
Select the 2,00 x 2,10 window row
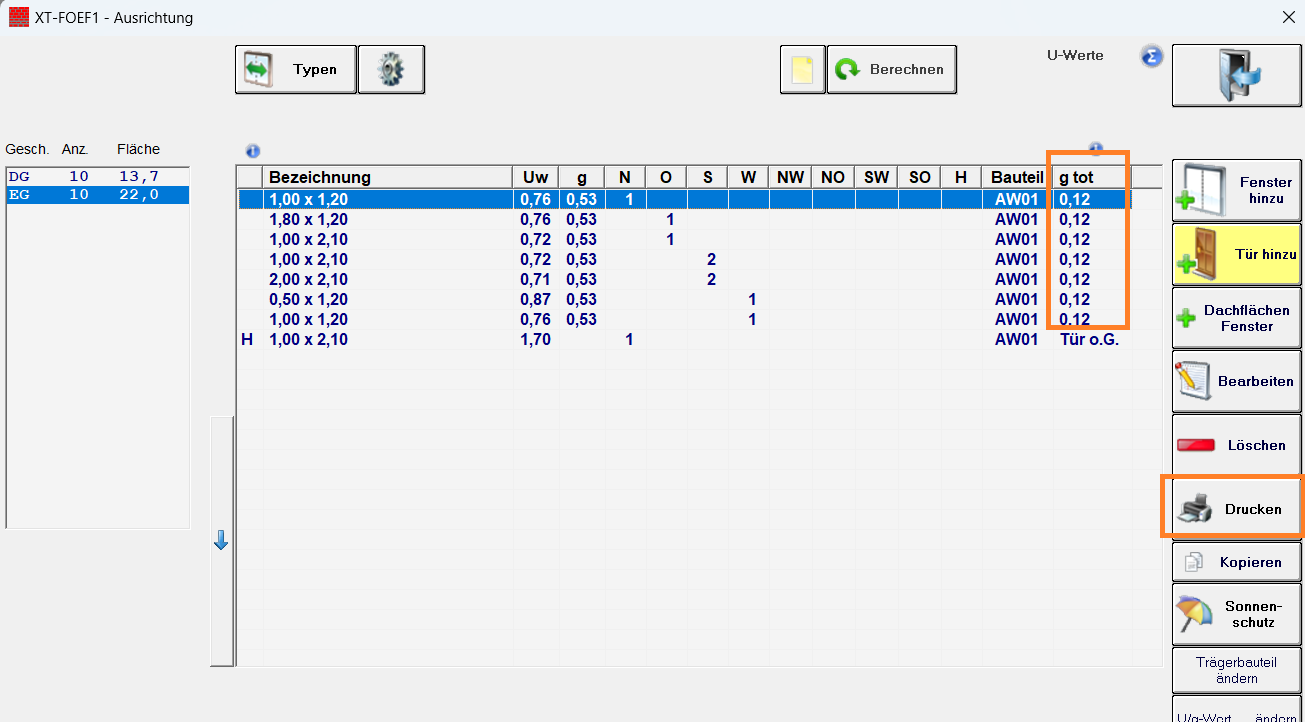pyautogui.click(x=309, y=279)
